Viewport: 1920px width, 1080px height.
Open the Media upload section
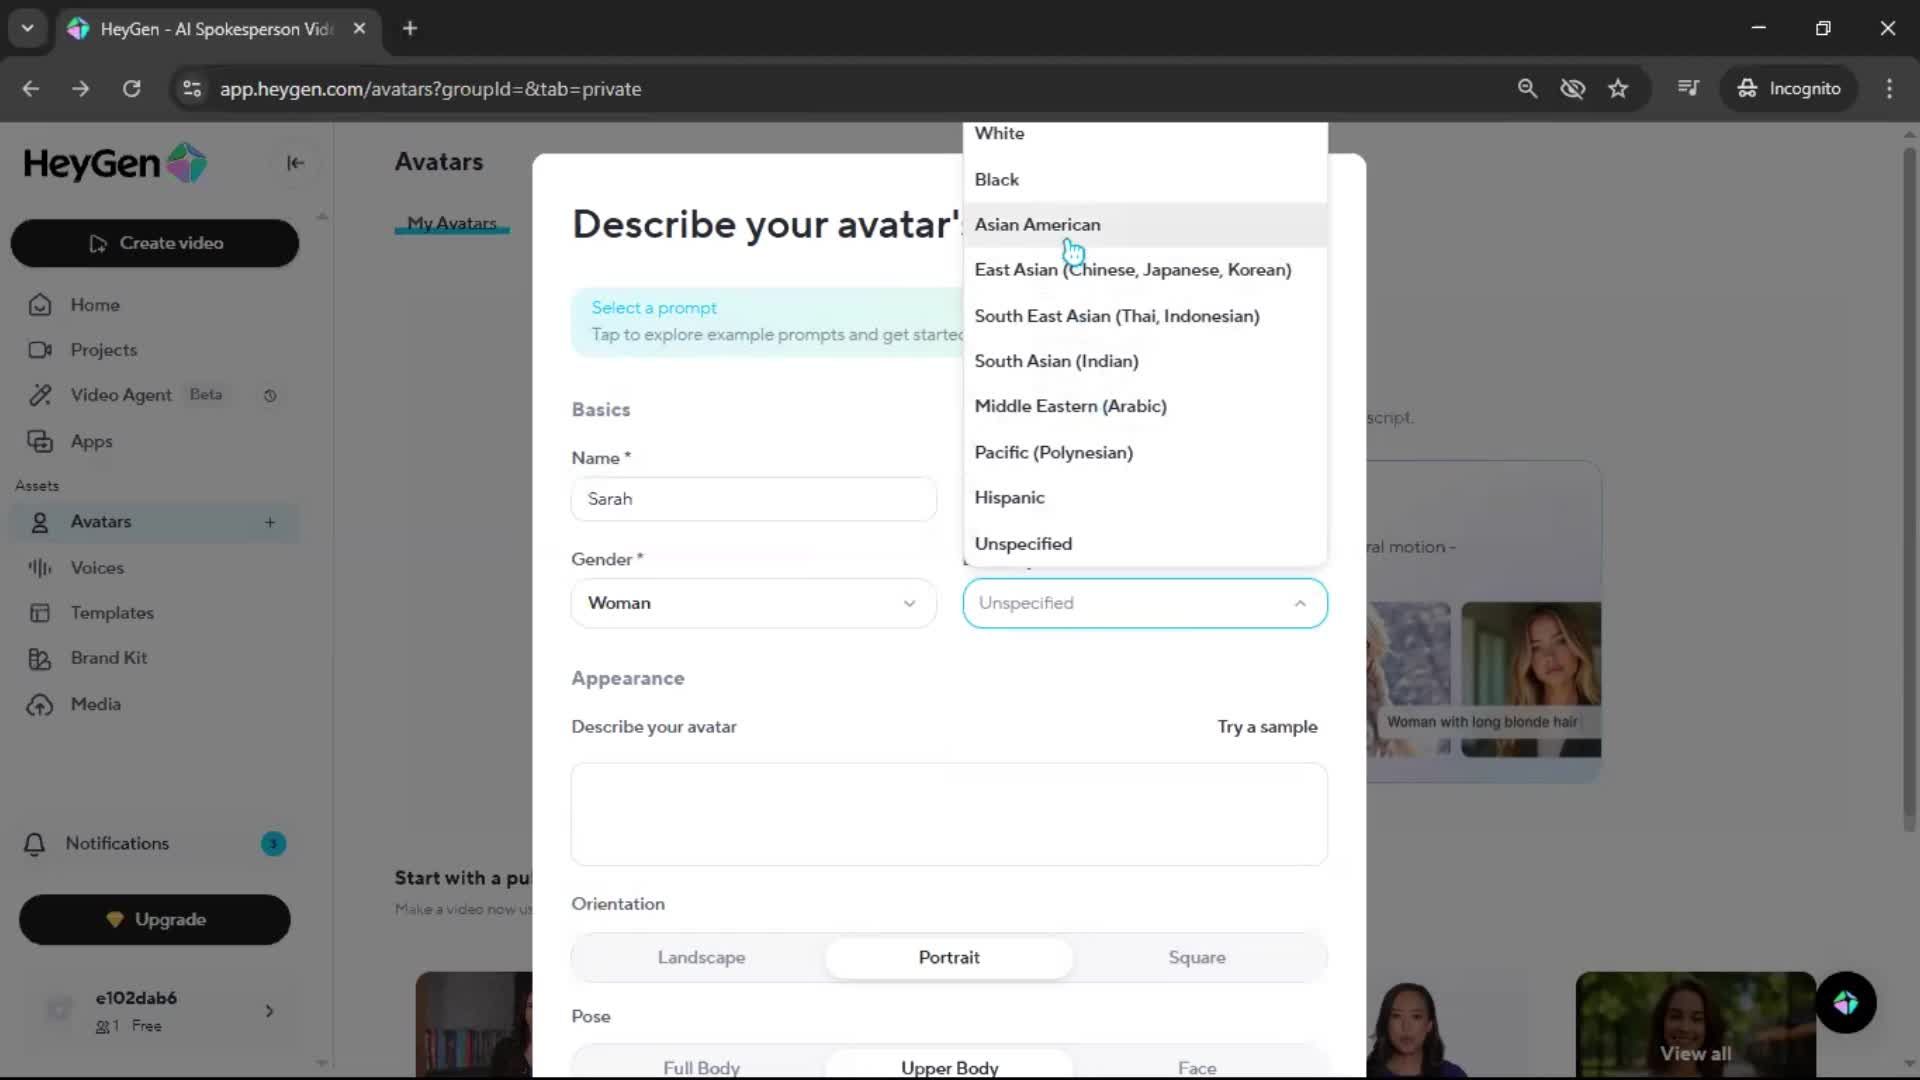click(95, 704)
